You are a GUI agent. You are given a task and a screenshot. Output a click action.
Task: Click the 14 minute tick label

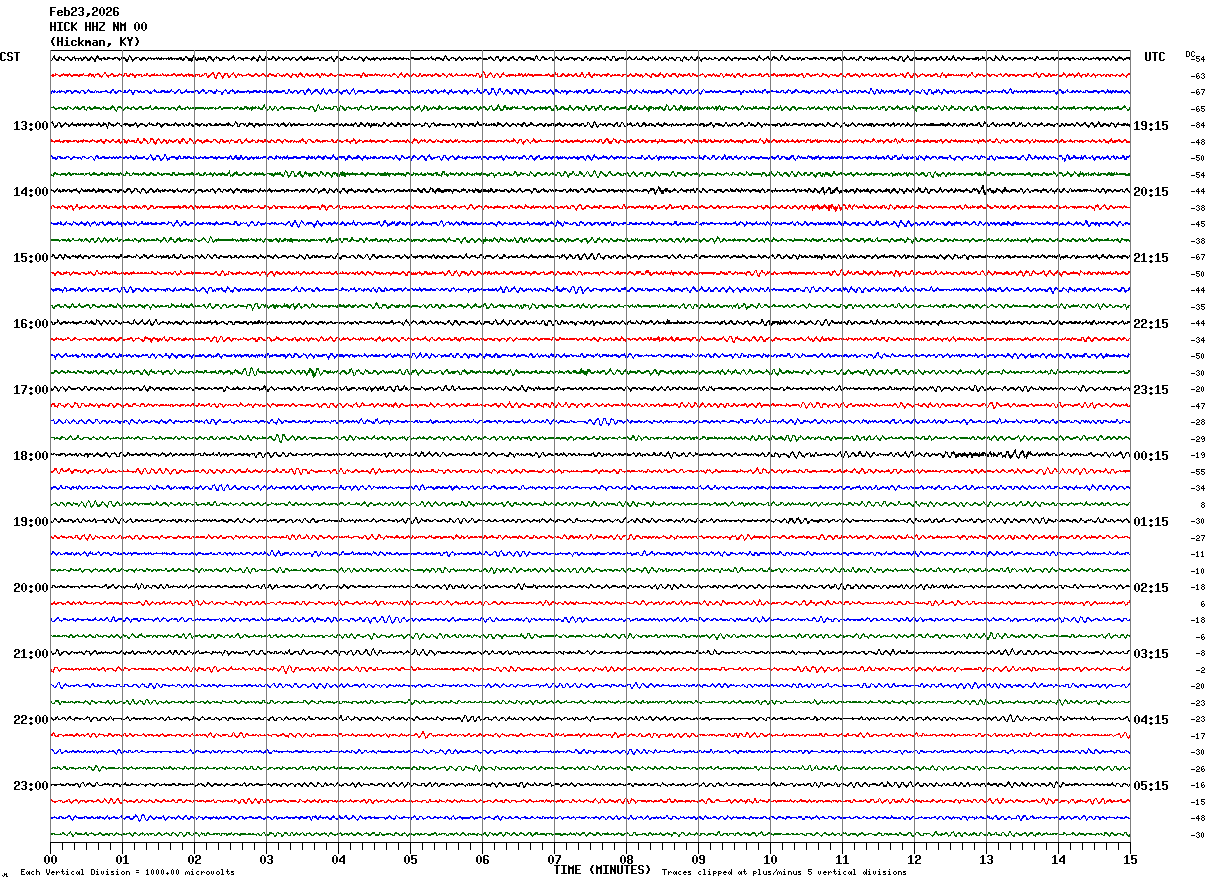[1058, 859]
